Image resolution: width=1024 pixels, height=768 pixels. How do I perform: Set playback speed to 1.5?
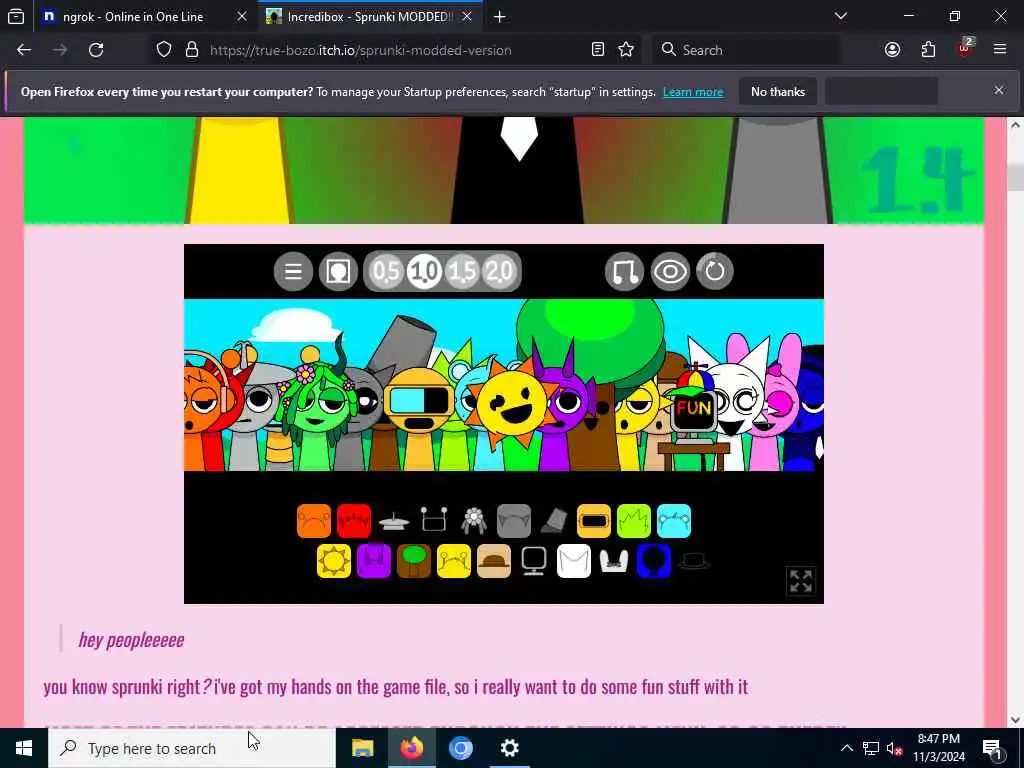pyautogui.click(x=462, y=271)
